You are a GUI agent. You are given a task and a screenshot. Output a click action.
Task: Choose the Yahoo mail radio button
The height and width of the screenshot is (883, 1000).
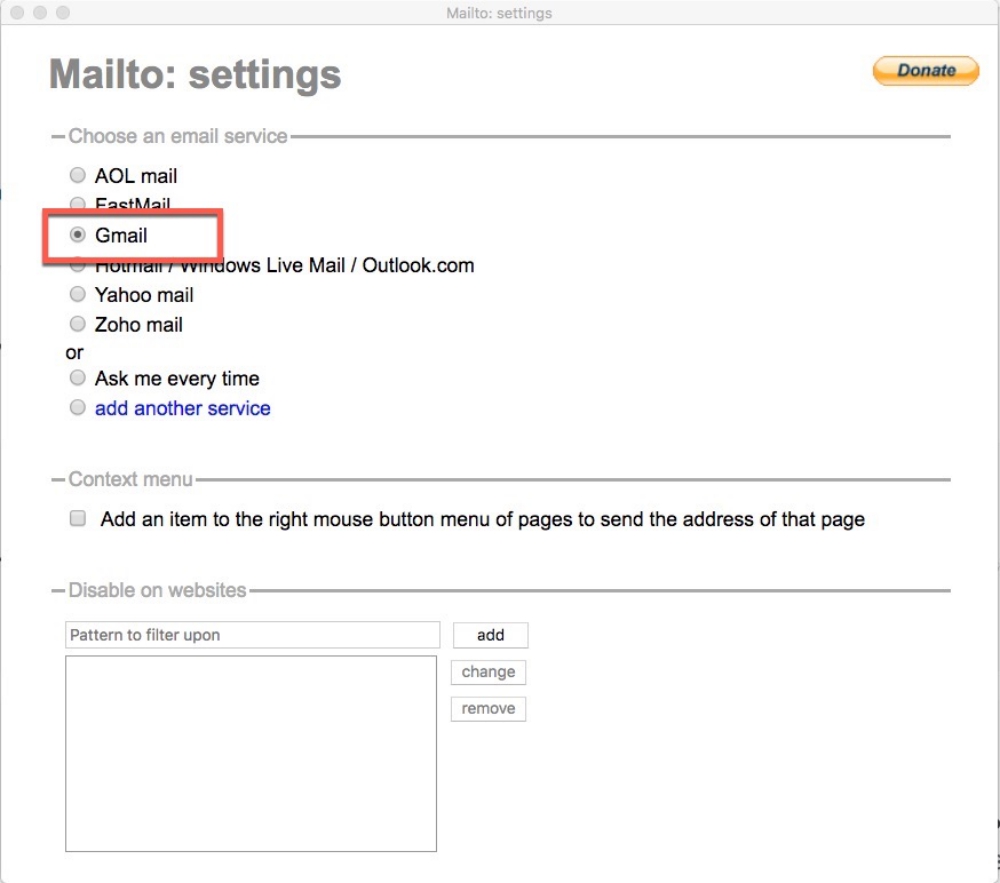[77, 295]
